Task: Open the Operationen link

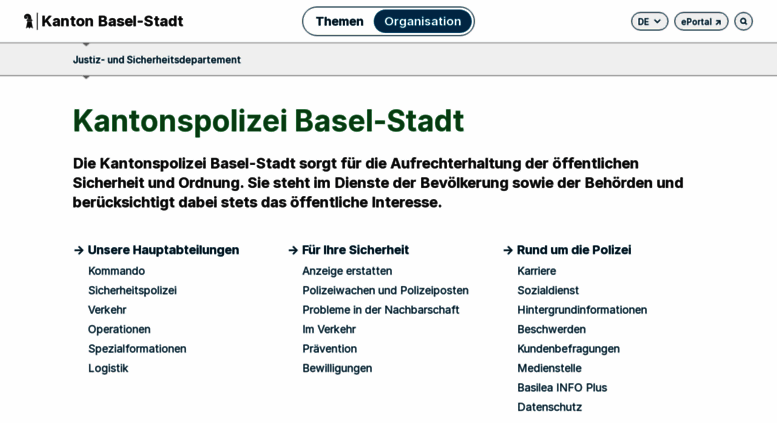Action: (119, 329)
